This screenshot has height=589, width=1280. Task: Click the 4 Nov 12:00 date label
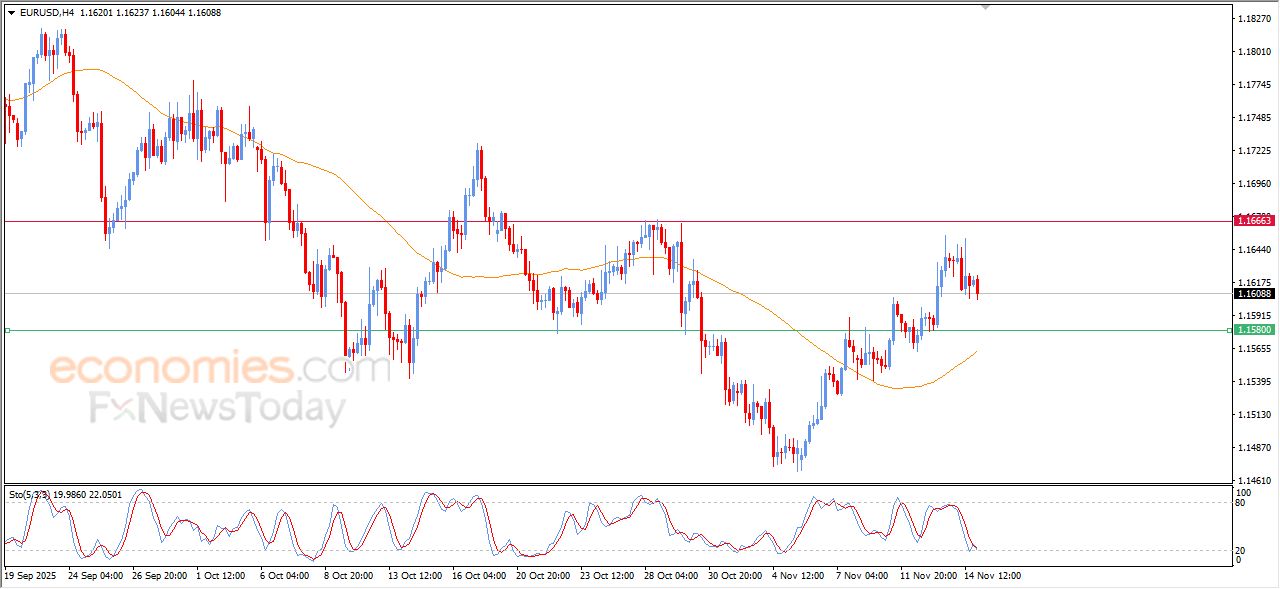pos(798,576)
